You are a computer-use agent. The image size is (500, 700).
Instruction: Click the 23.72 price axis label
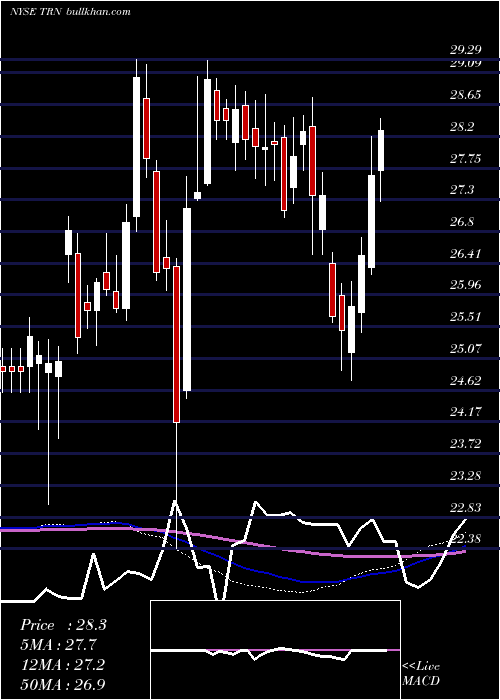pos(465,444)
